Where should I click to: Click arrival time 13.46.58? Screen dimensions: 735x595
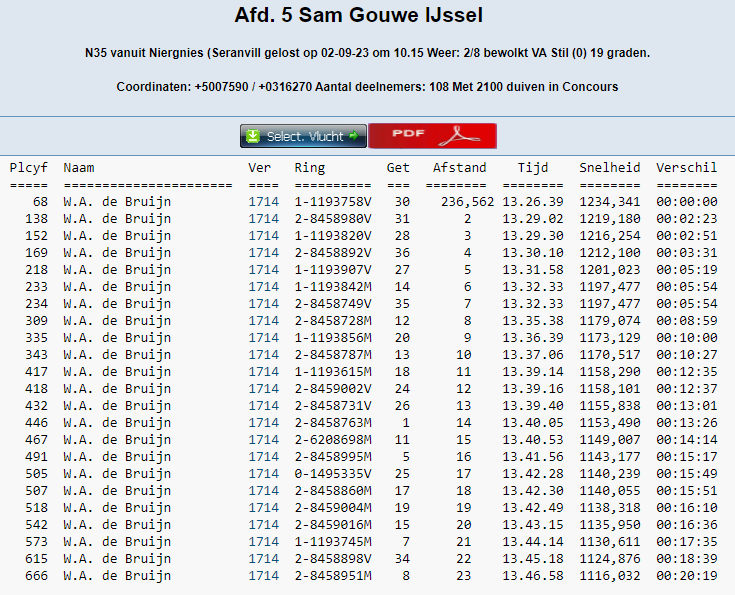click(x=532, y=576)
